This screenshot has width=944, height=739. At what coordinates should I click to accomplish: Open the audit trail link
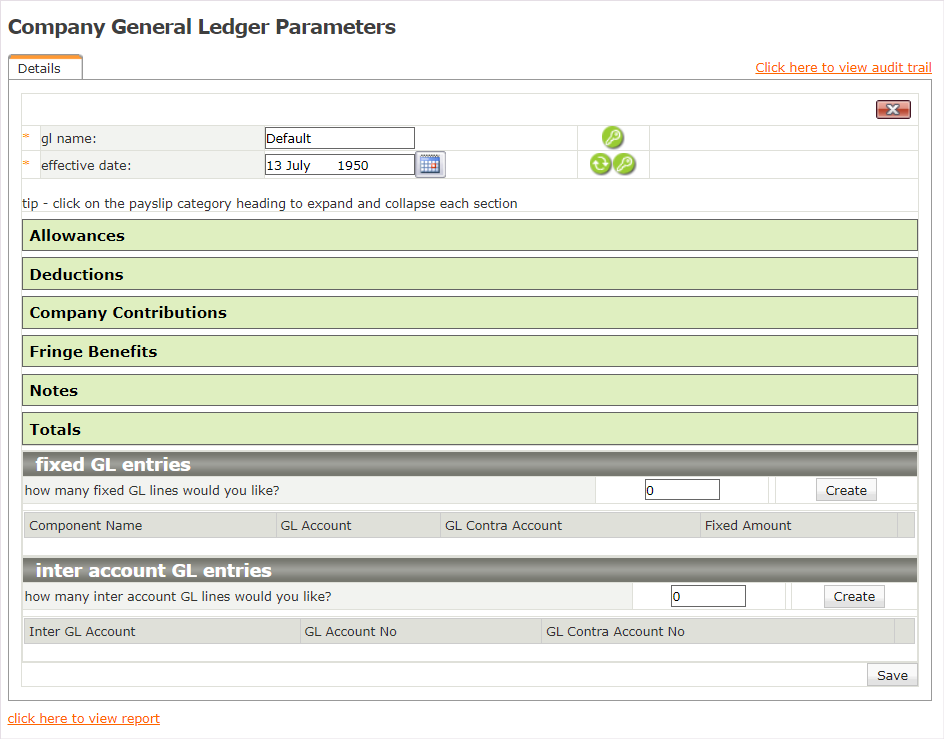tap(843, 68)
